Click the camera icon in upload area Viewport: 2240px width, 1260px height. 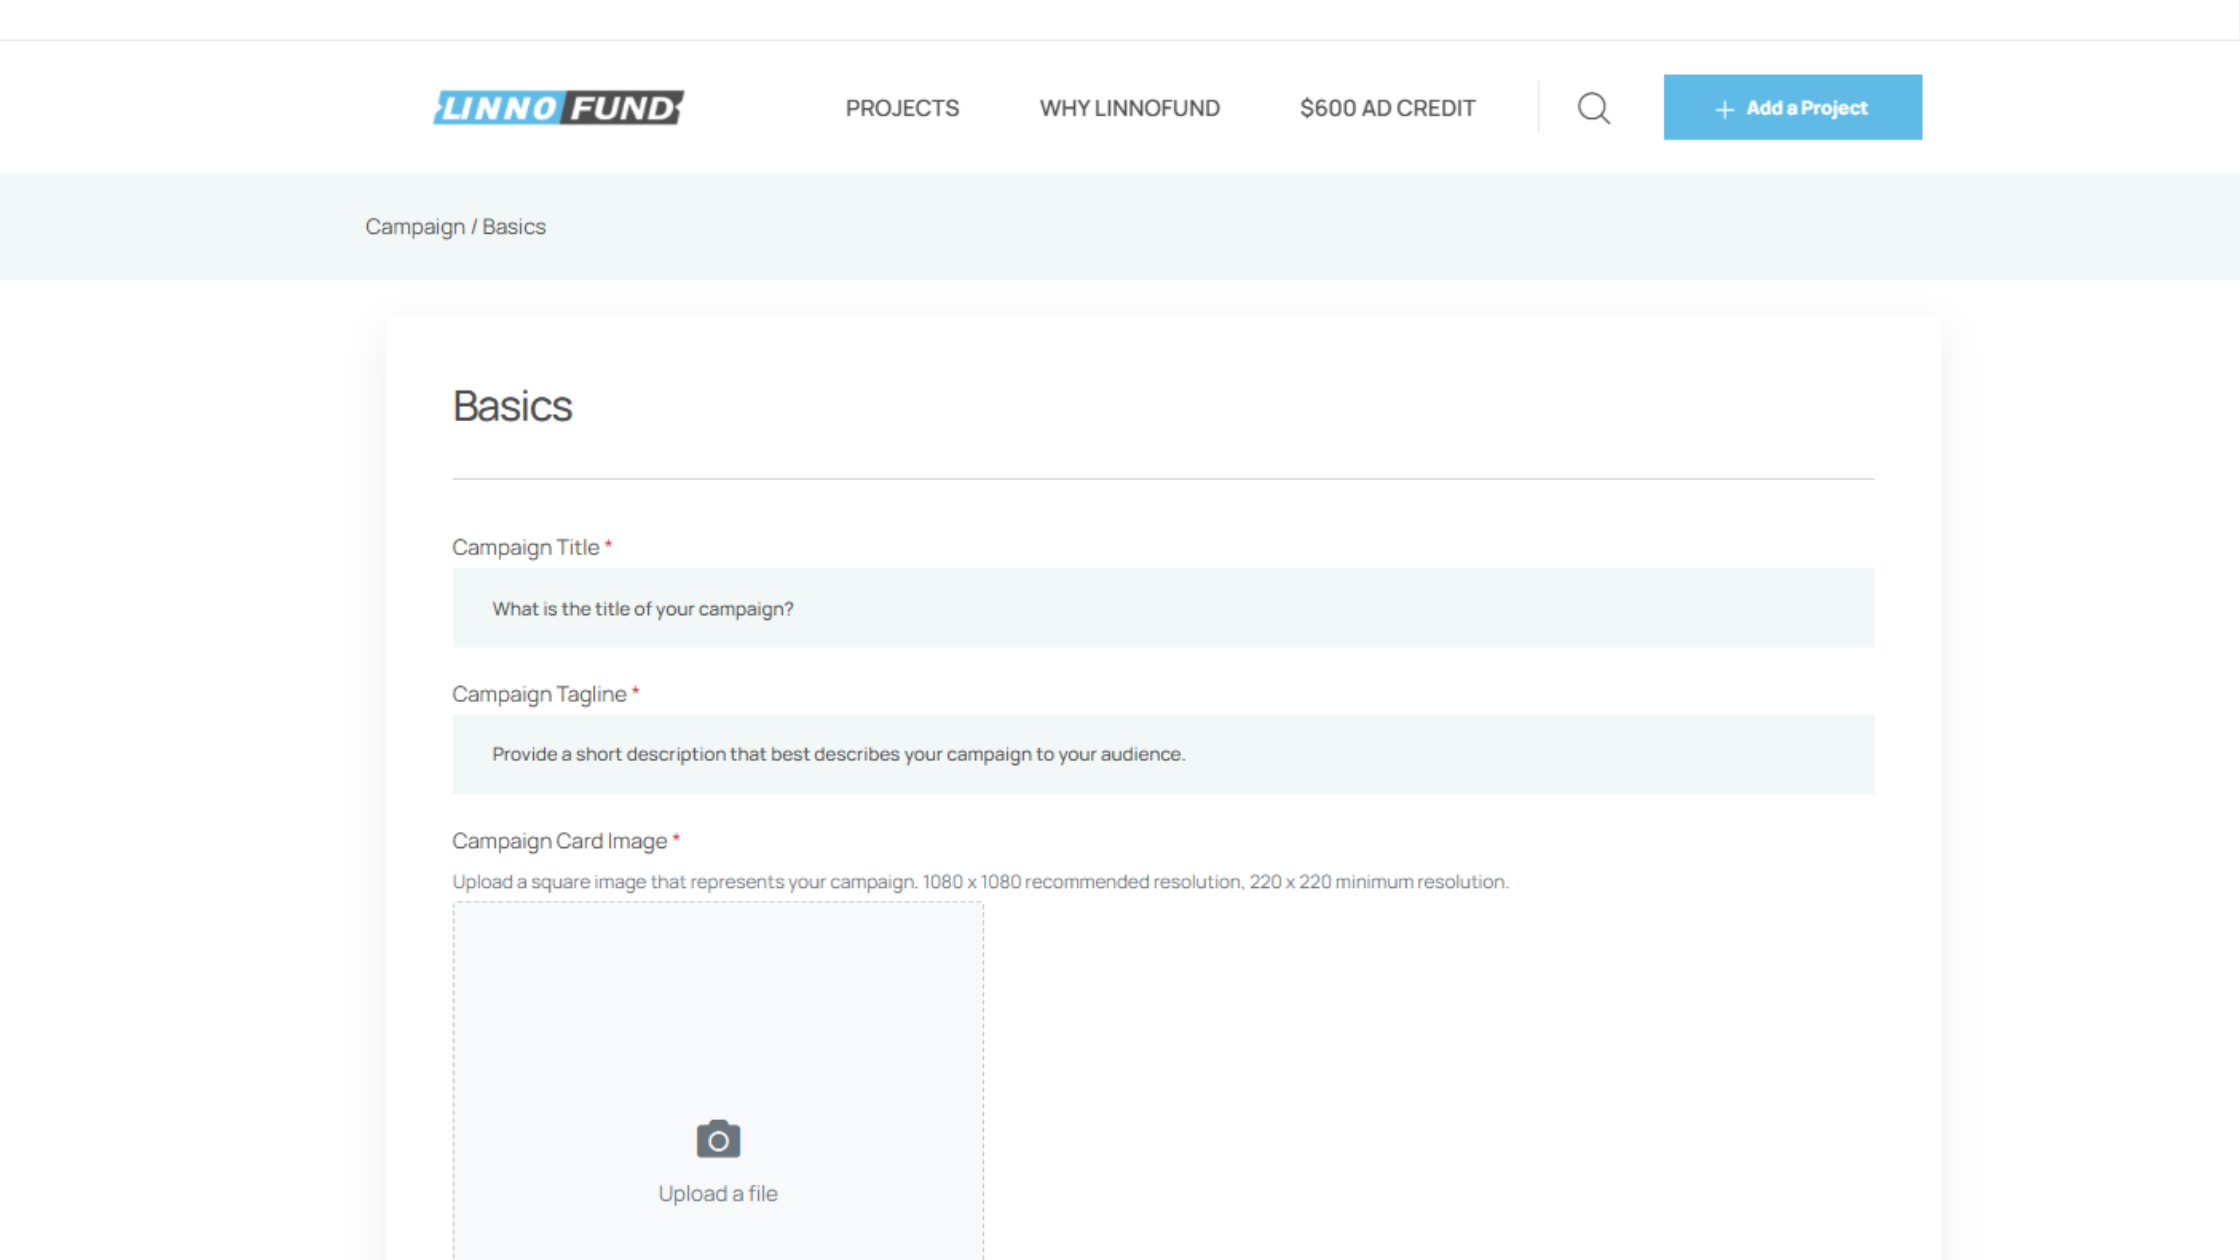click(718, 1139)
